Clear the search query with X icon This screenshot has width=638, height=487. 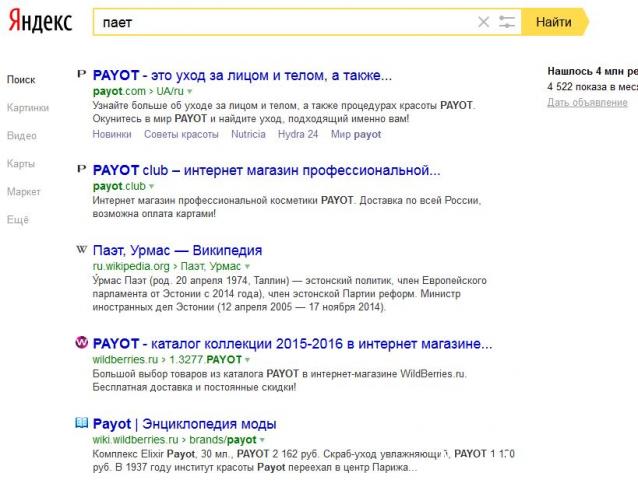click(484, 22)
